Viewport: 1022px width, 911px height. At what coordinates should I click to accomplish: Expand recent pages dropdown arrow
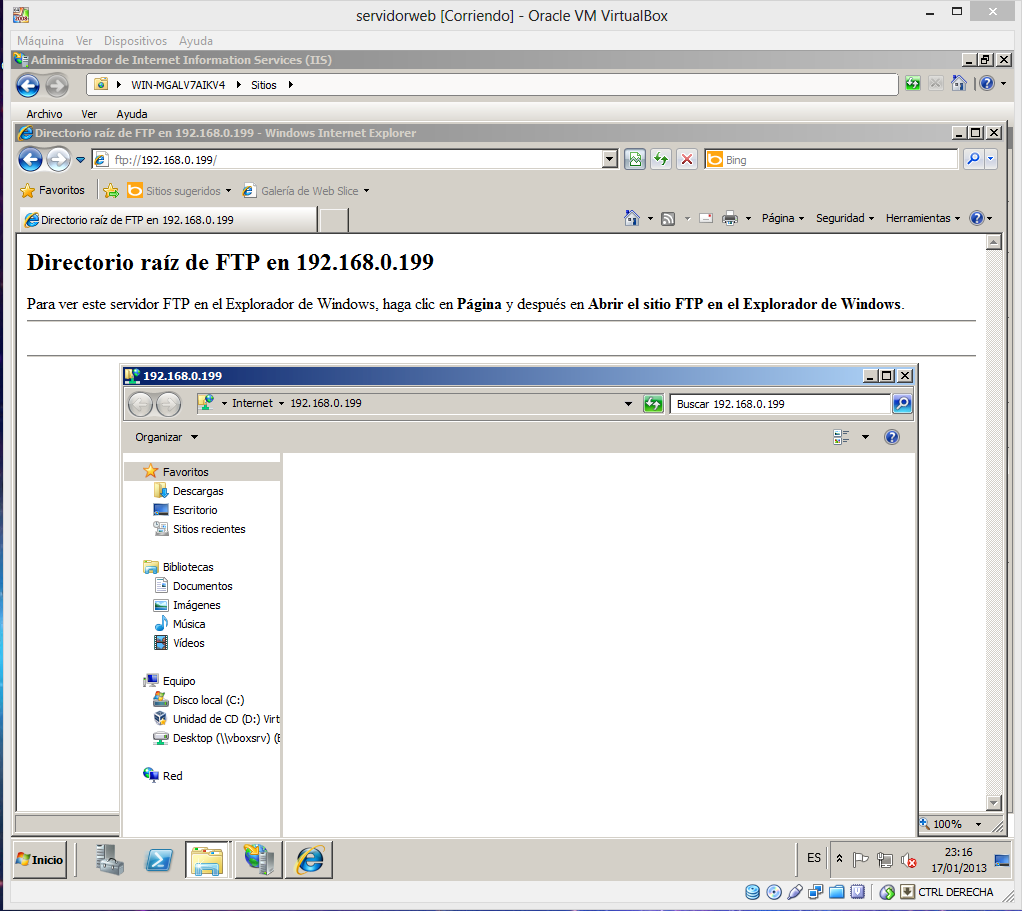pyautogui.click(x=80, y=160)
